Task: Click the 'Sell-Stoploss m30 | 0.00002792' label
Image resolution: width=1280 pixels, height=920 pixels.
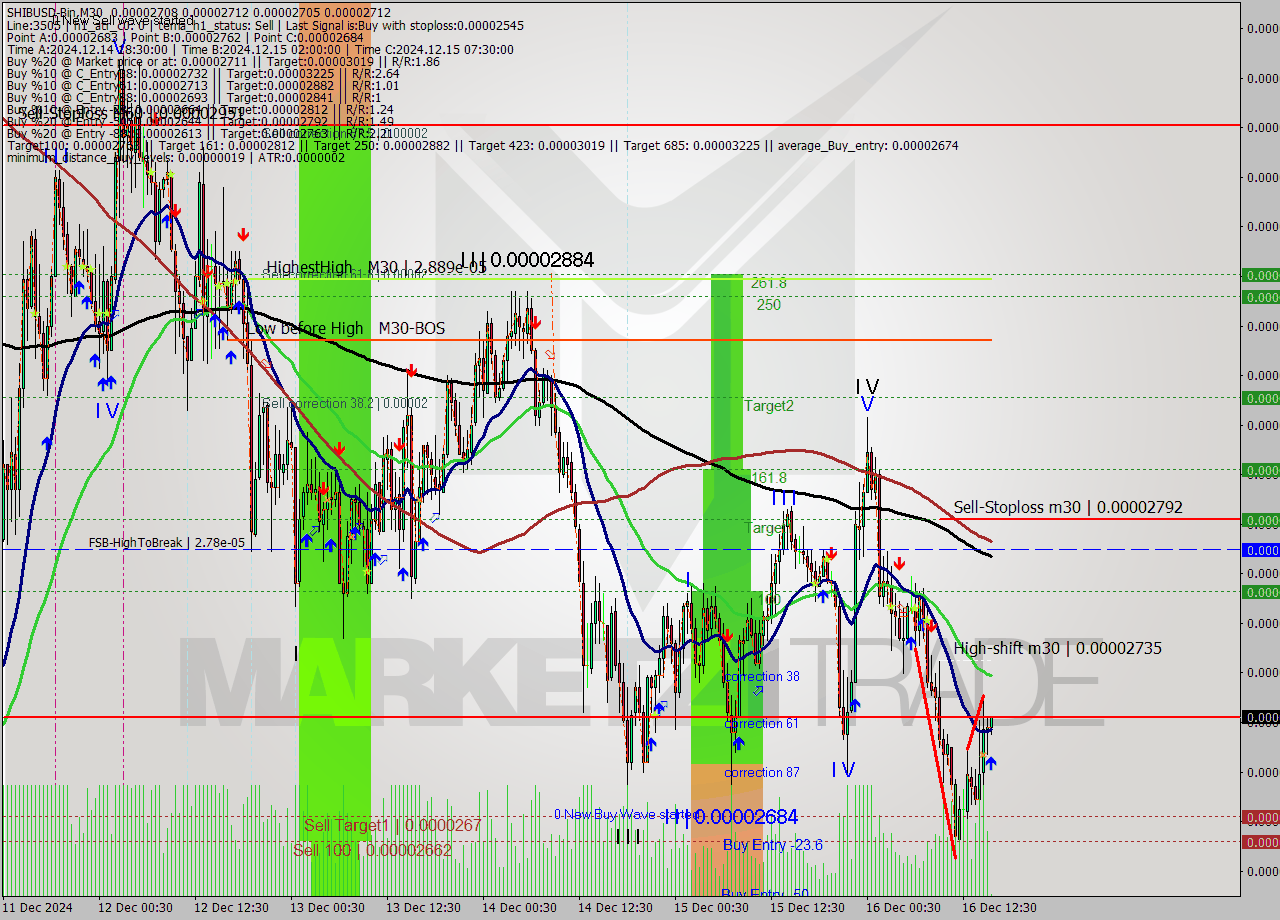Action: [x=1068, y=507]
